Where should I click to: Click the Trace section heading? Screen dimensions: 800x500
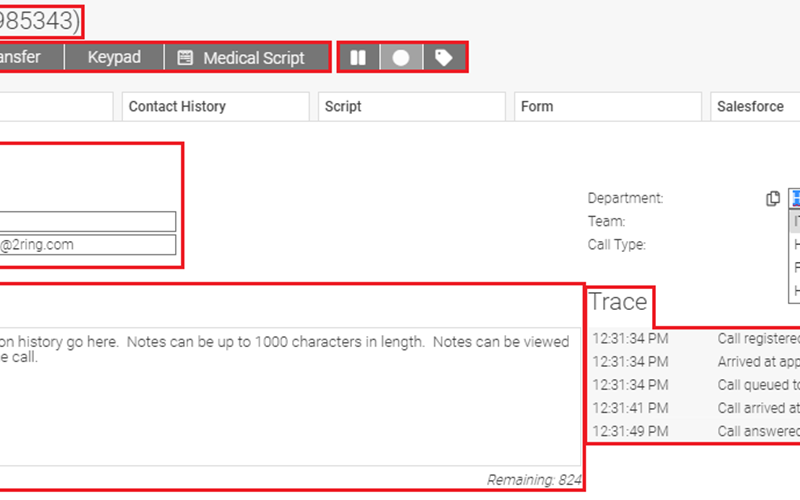coord(618,302)
